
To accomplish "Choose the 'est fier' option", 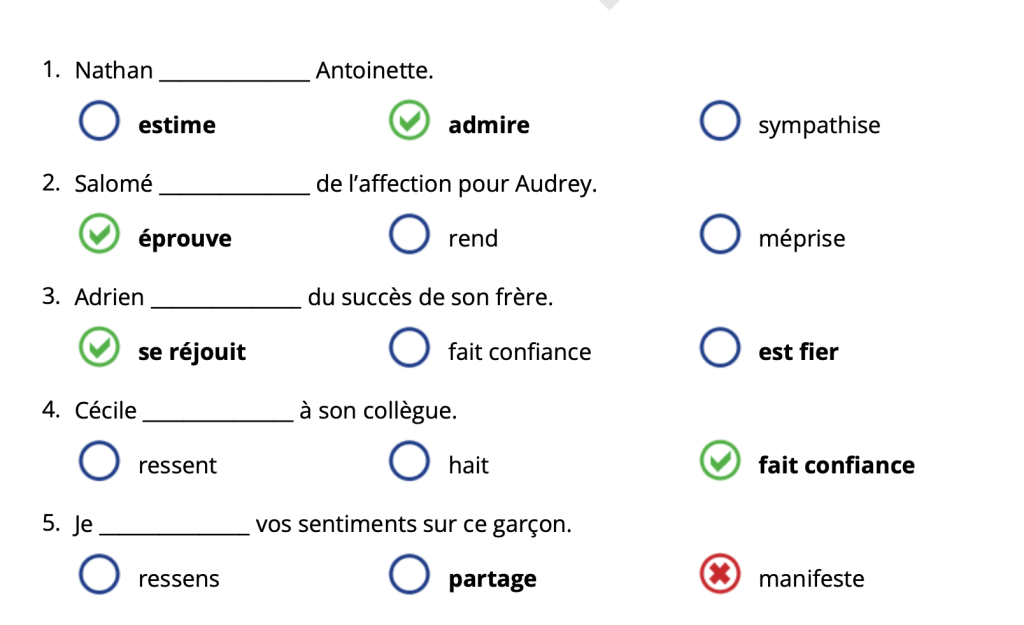I will [x=720, y=347].
